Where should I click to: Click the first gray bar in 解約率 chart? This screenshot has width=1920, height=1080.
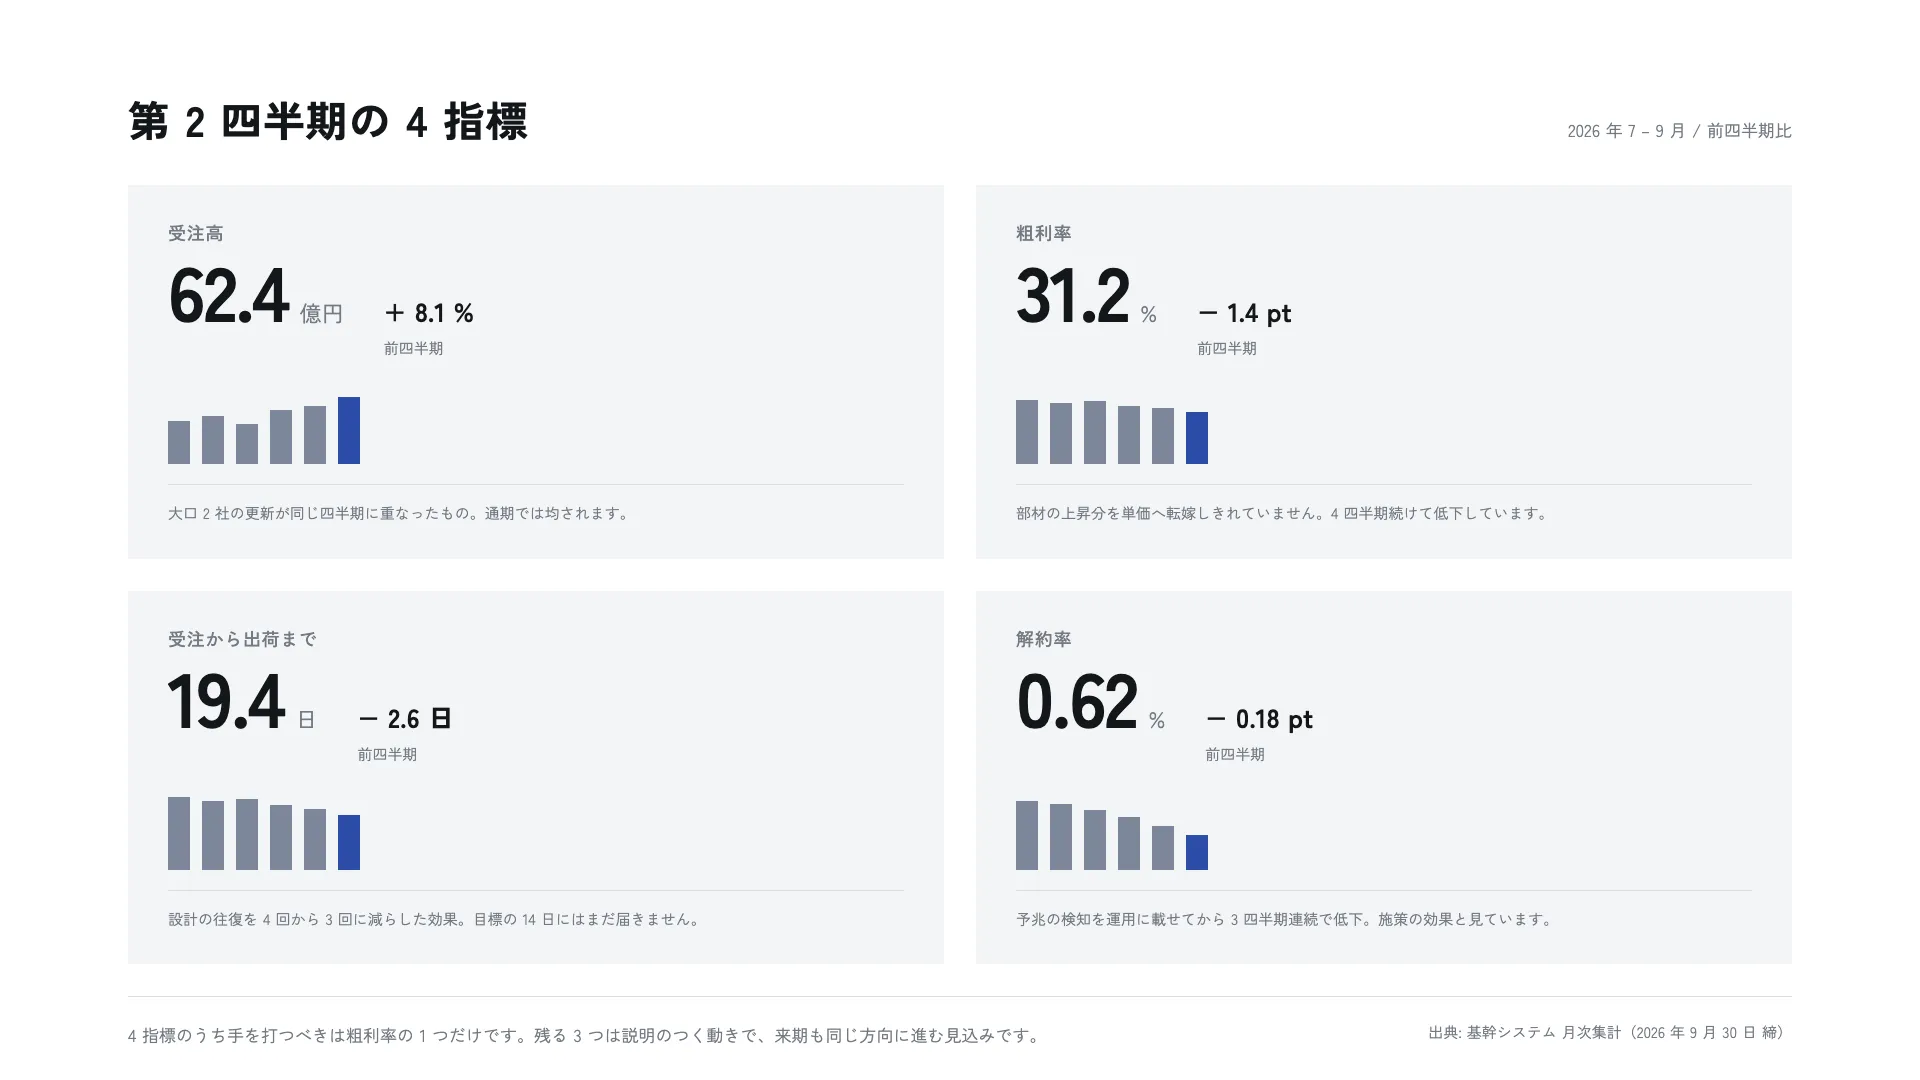[1027, 836]
